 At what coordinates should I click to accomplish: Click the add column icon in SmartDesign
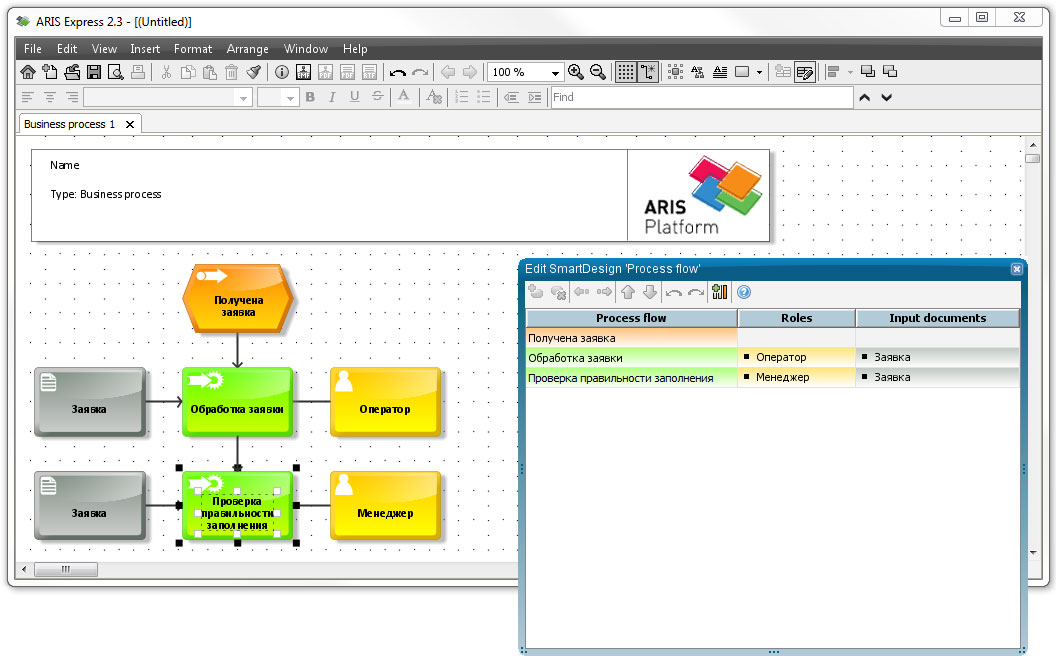pyautogui.click(x=719, y=293)
